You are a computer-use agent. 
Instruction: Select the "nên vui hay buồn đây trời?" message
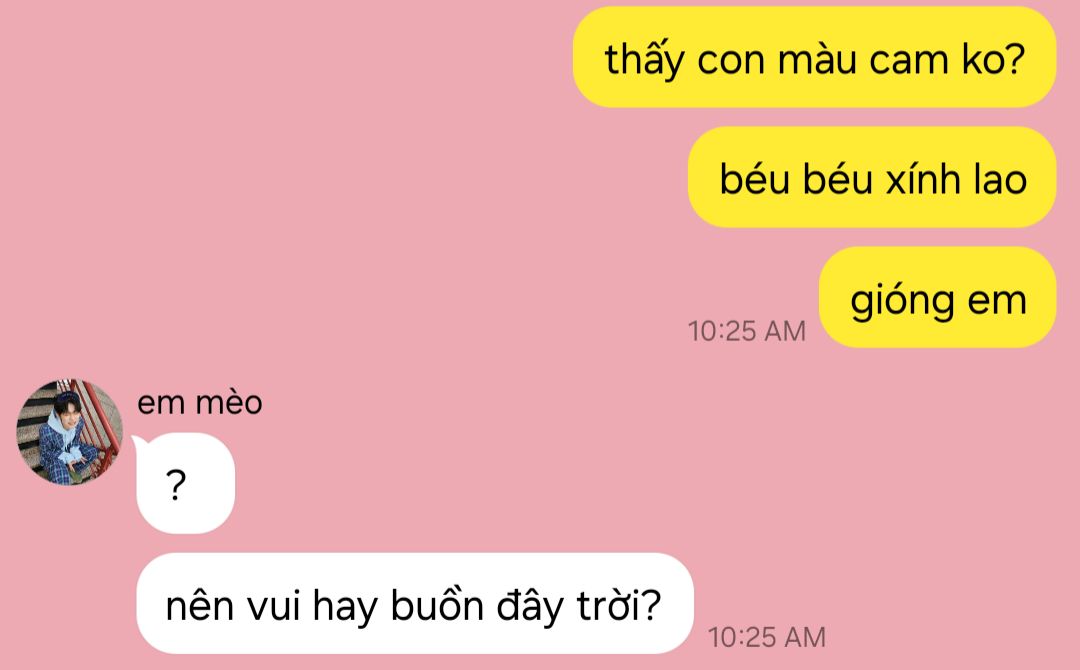pos(415,603)
